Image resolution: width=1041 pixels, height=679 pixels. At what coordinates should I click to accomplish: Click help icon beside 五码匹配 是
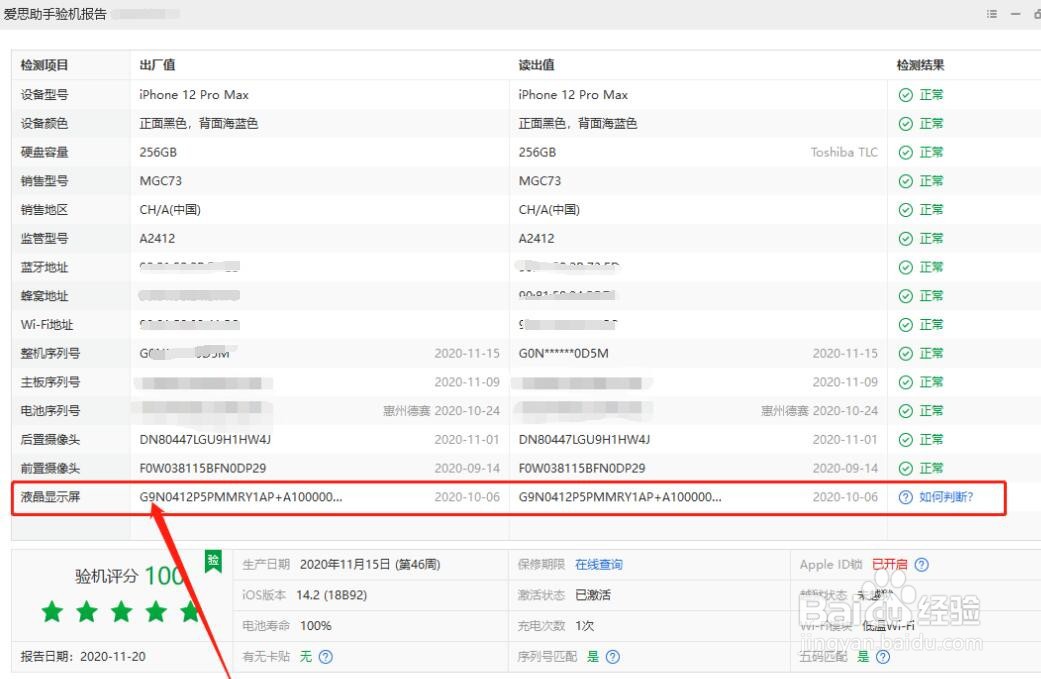pos(882,656)
